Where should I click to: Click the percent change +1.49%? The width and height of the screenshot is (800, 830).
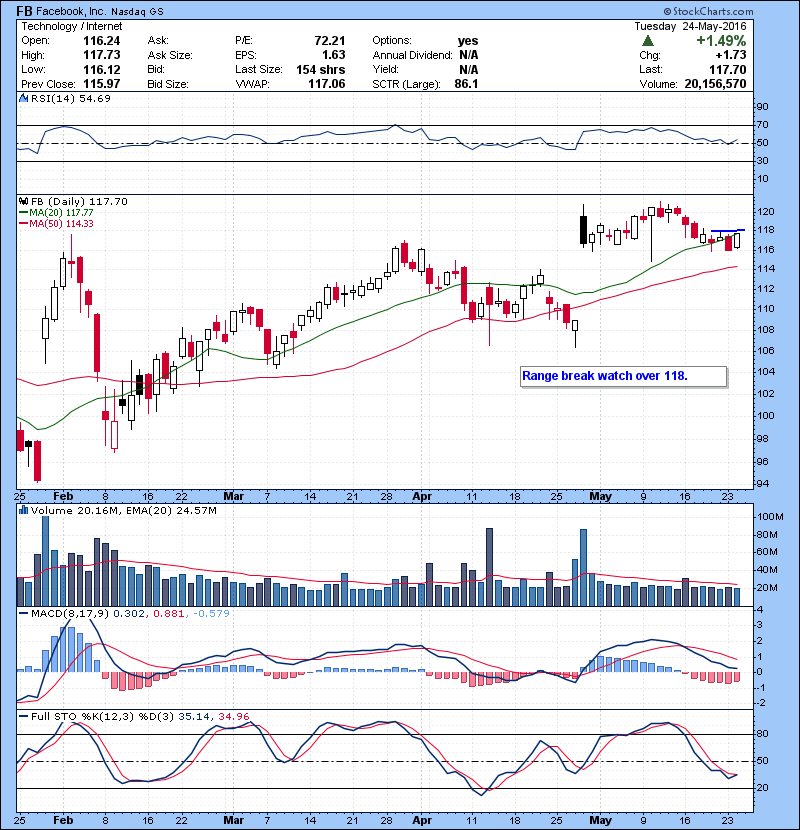tap(721, 41)
